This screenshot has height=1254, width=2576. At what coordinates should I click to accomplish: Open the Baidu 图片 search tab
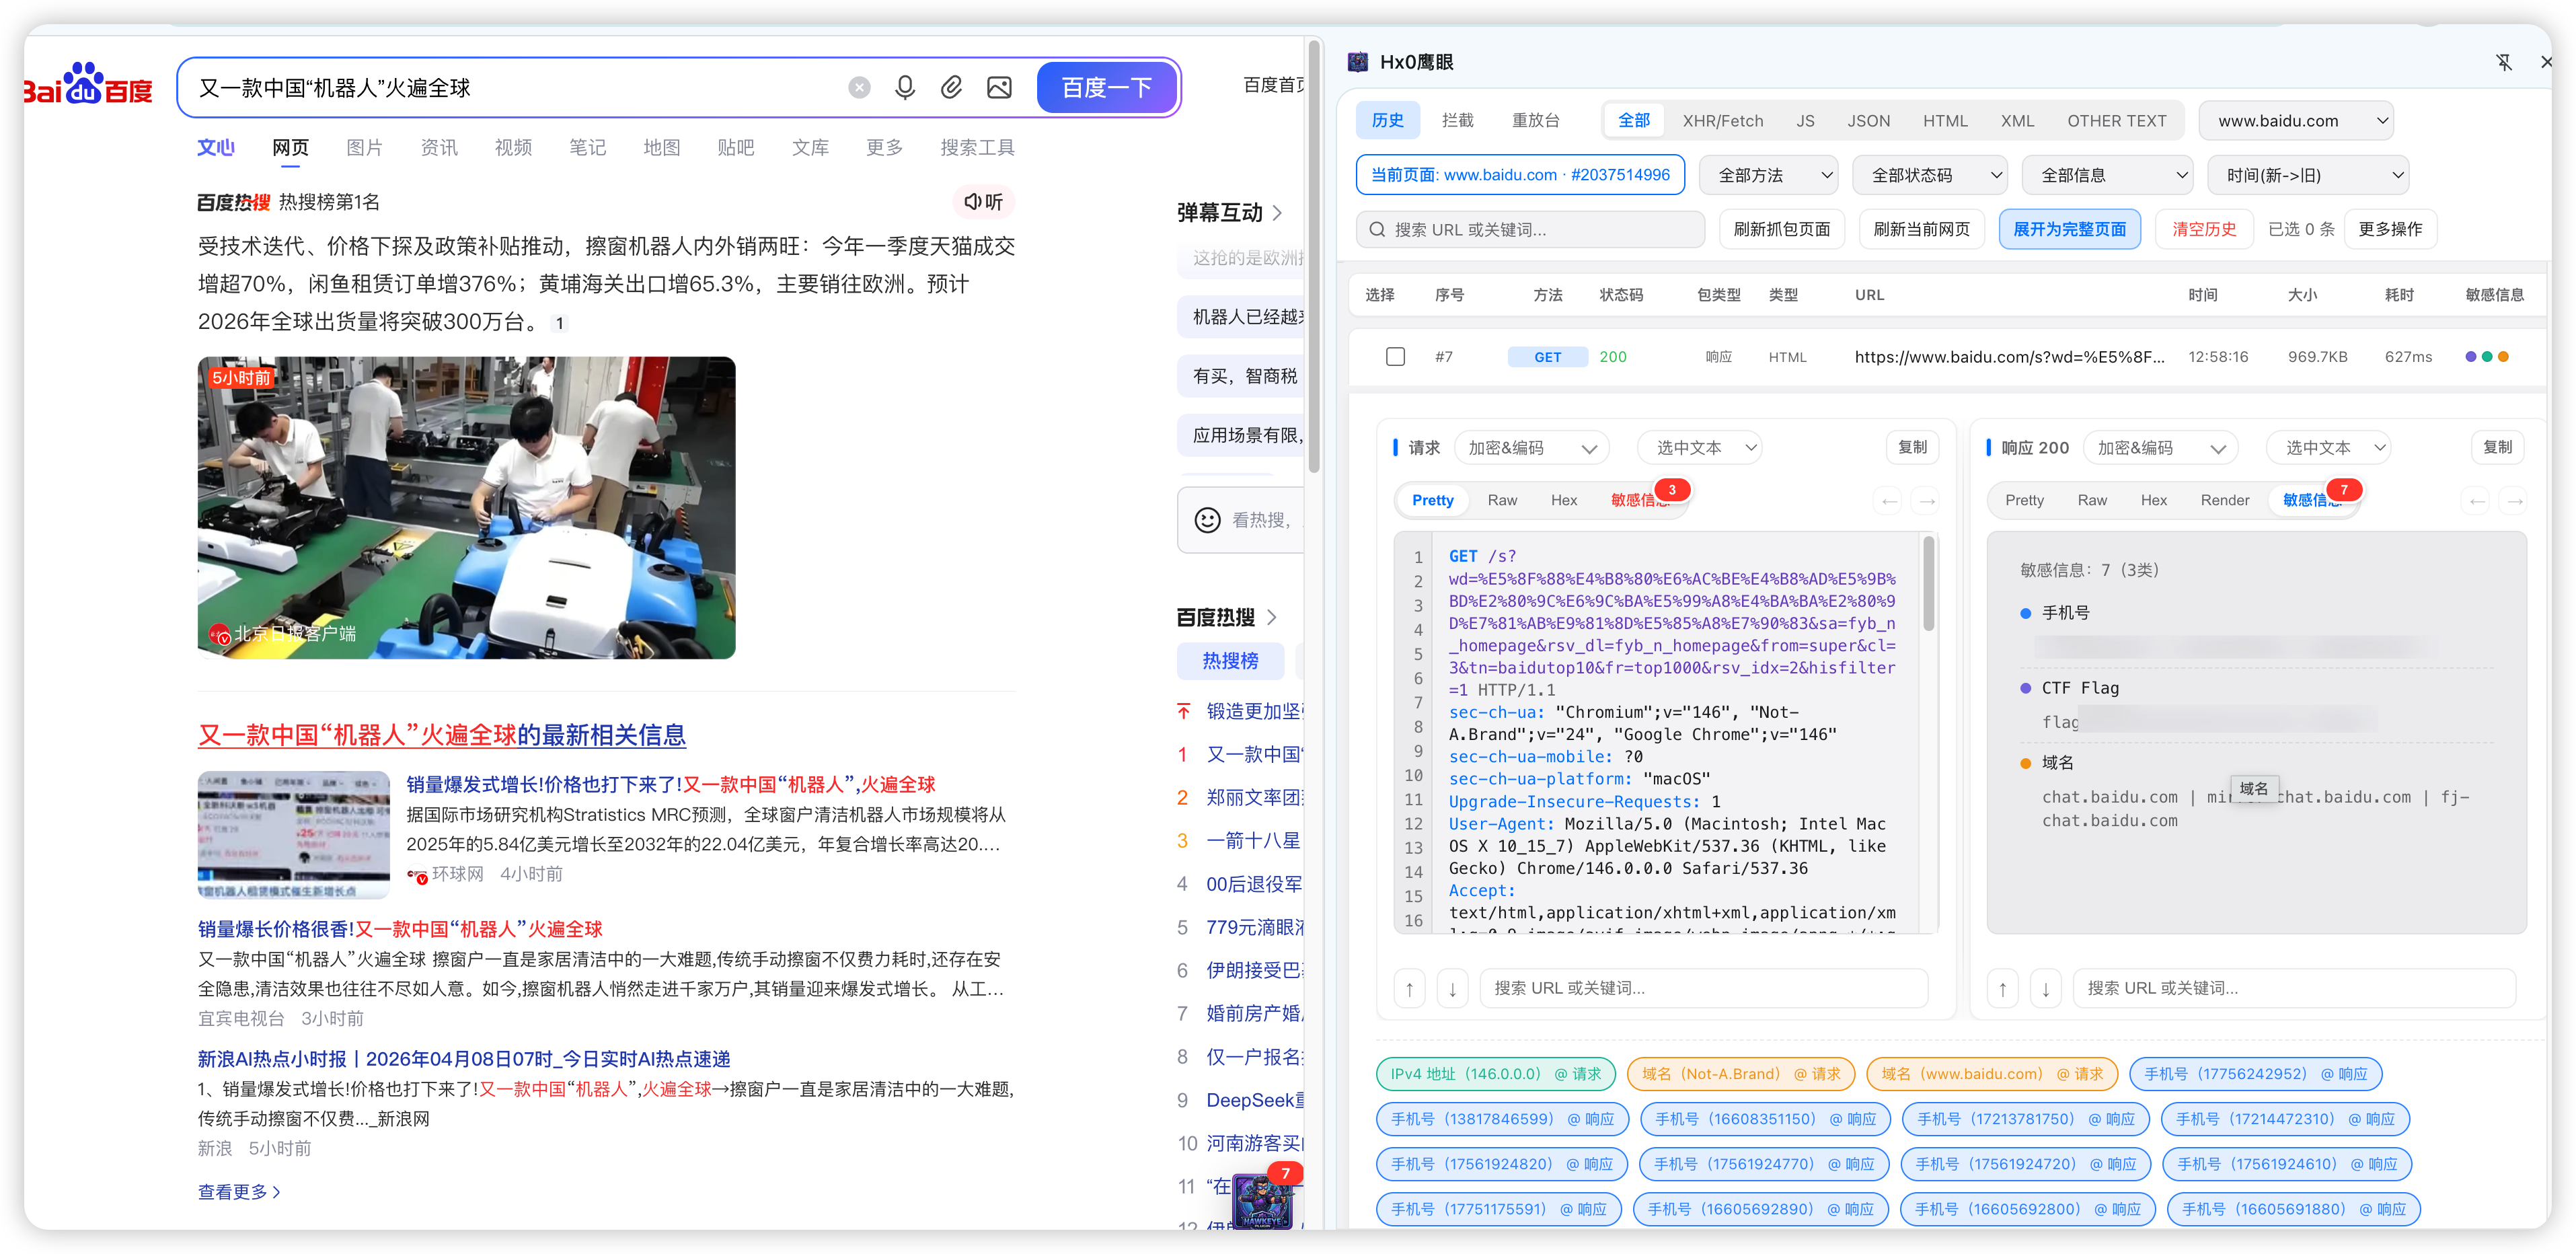[x=364, y=148]
